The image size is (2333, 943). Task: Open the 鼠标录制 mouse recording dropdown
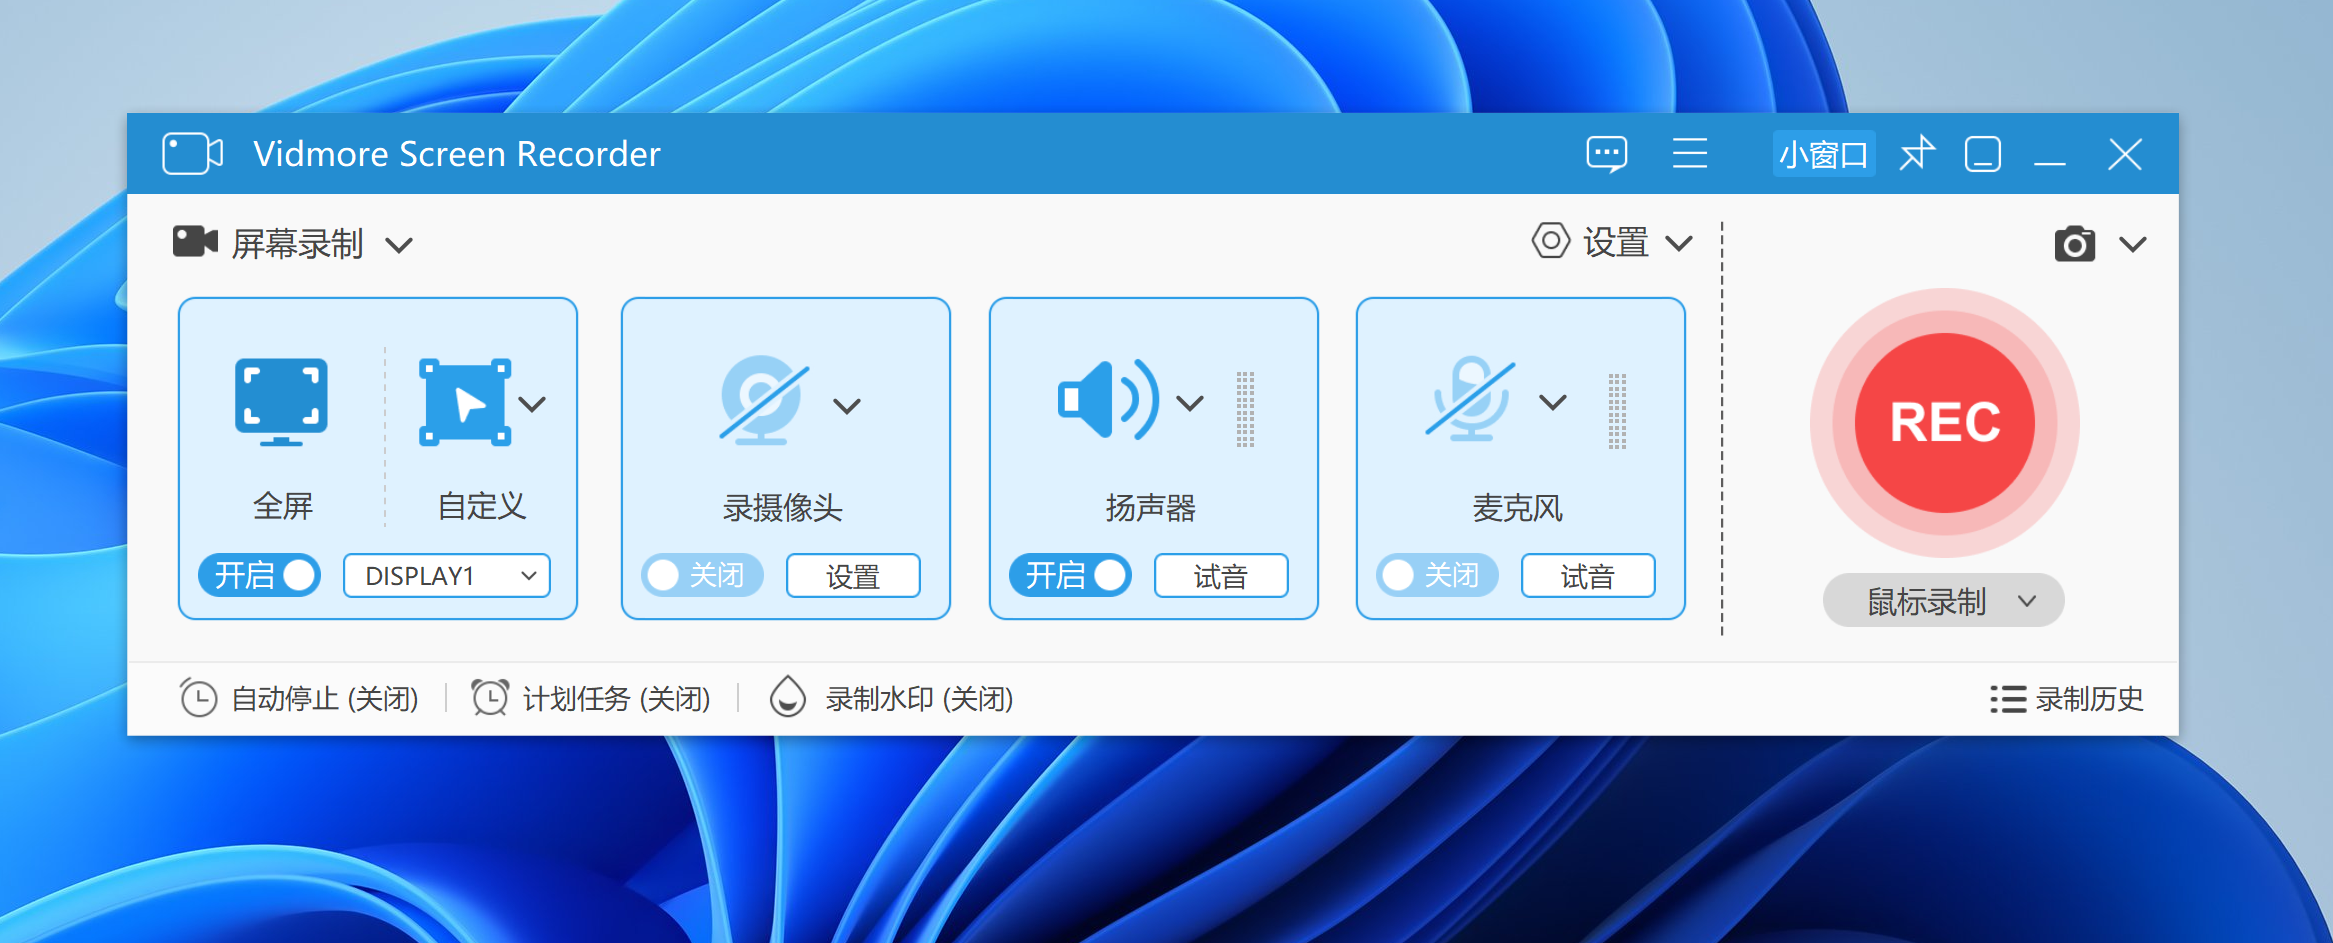1944,600
